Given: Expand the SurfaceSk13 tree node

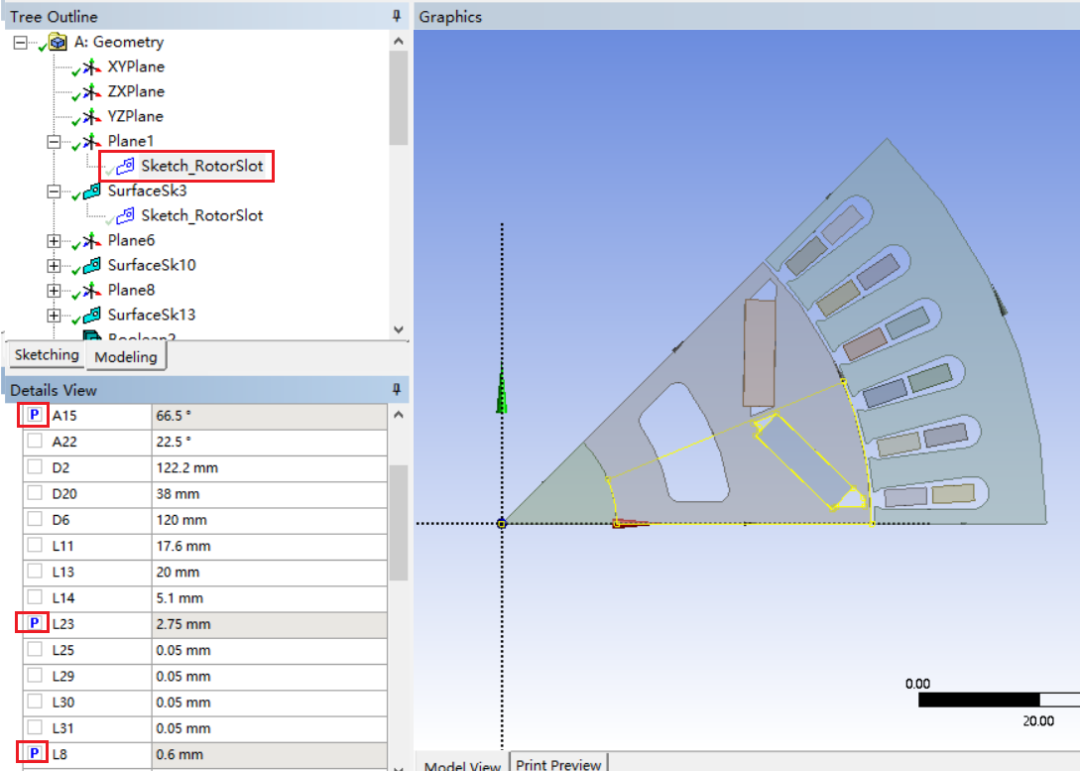Looking at the screenshot, I should [x=54, y=315].
